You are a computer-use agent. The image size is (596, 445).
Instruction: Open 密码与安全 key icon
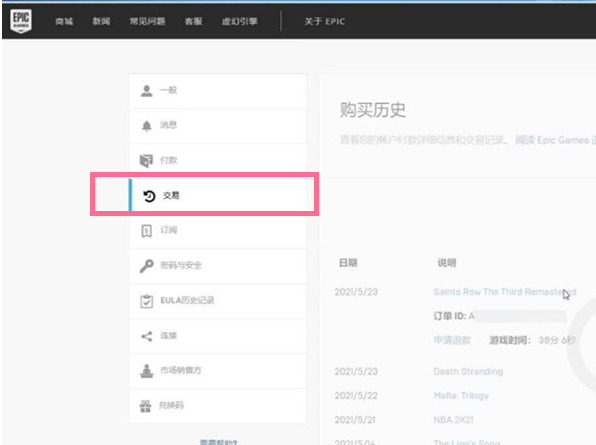[146, 266]
